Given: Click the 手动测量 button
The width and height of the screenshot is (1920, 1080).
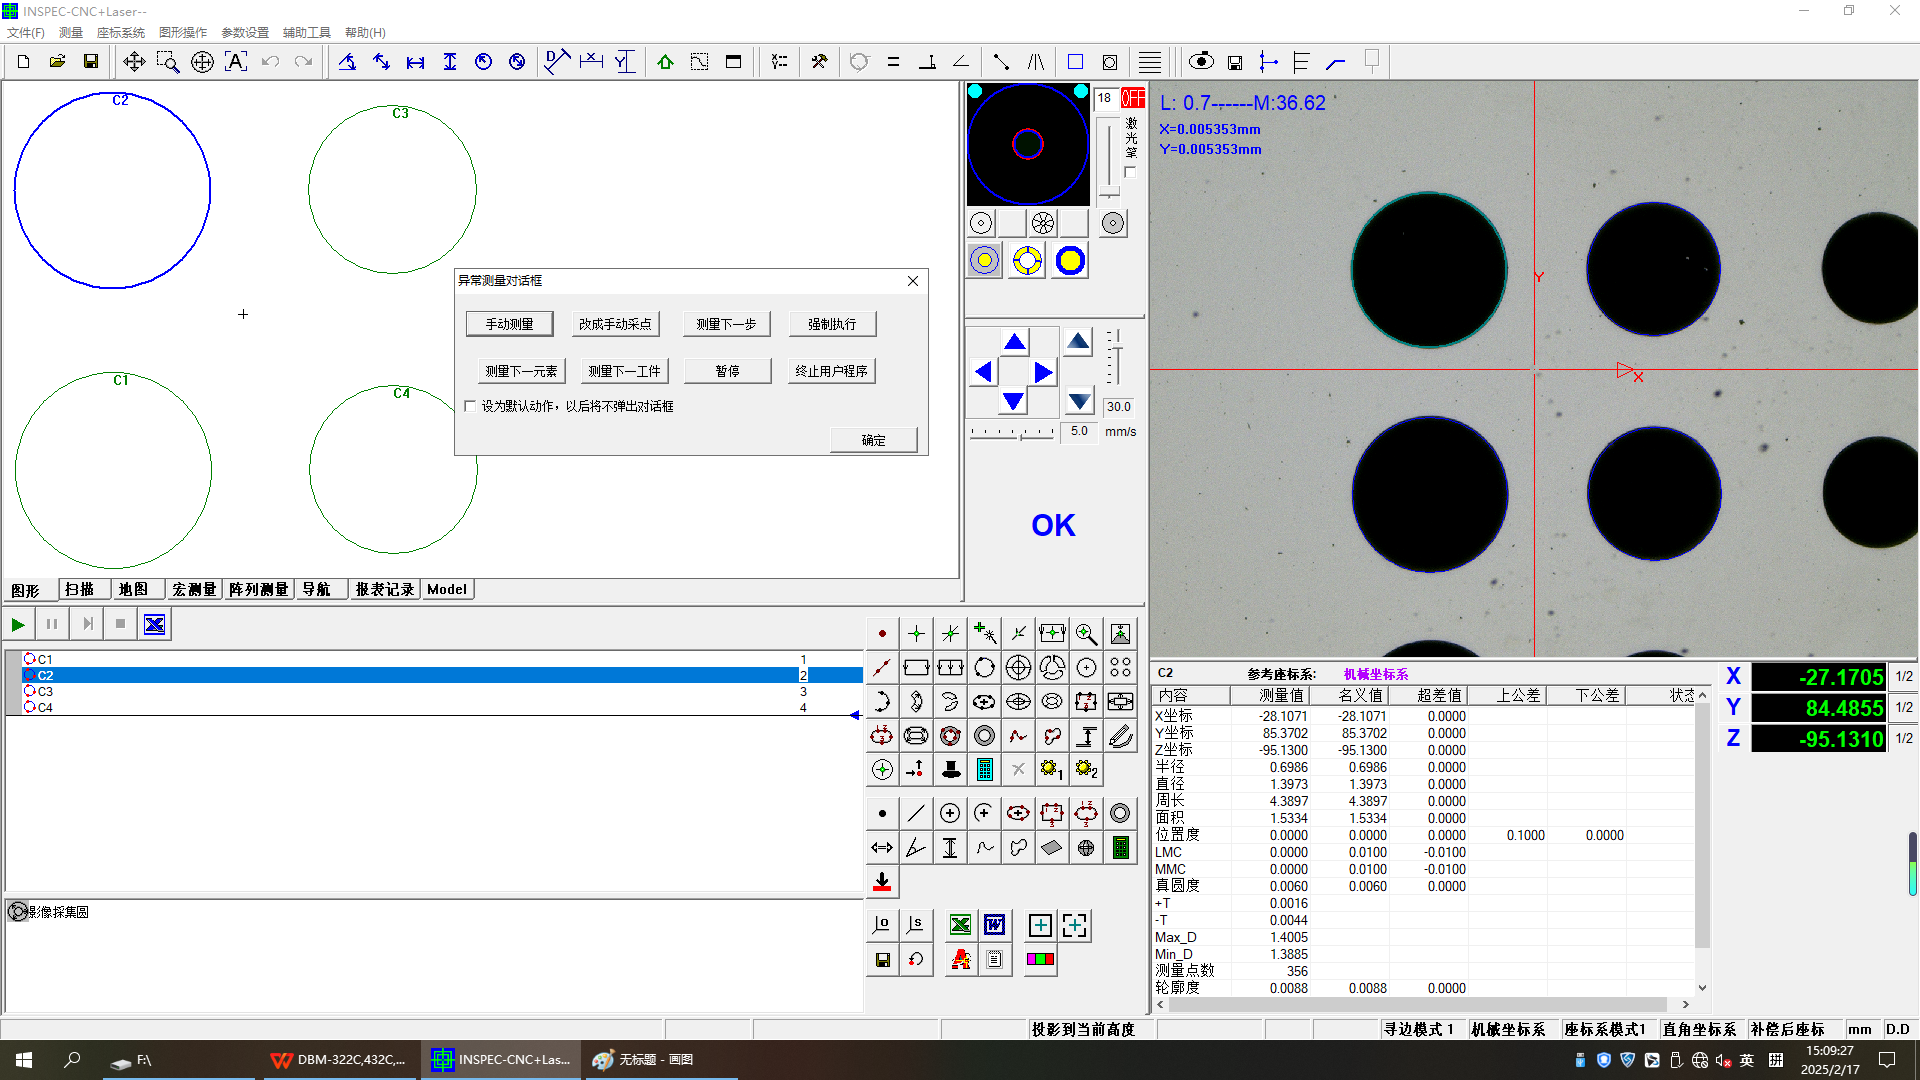Looking at the screenshot, I should (x=509, y=324).
